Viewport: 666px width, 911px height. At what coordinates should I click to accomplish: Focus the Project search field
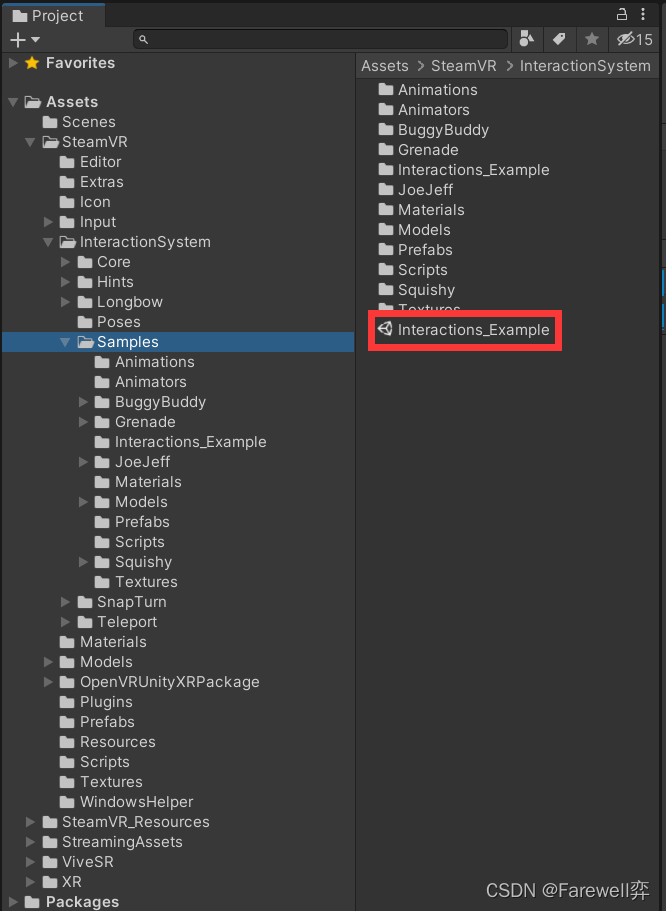(320, 40)
